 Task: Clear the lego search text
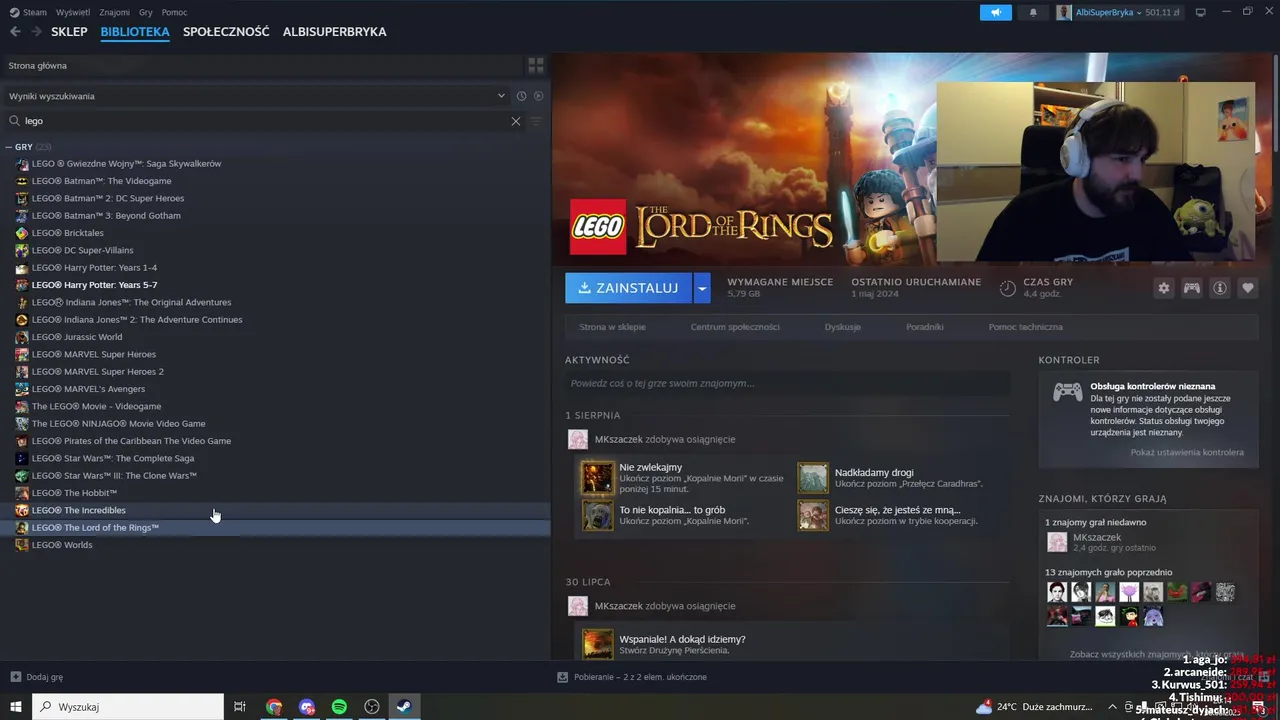516,121
